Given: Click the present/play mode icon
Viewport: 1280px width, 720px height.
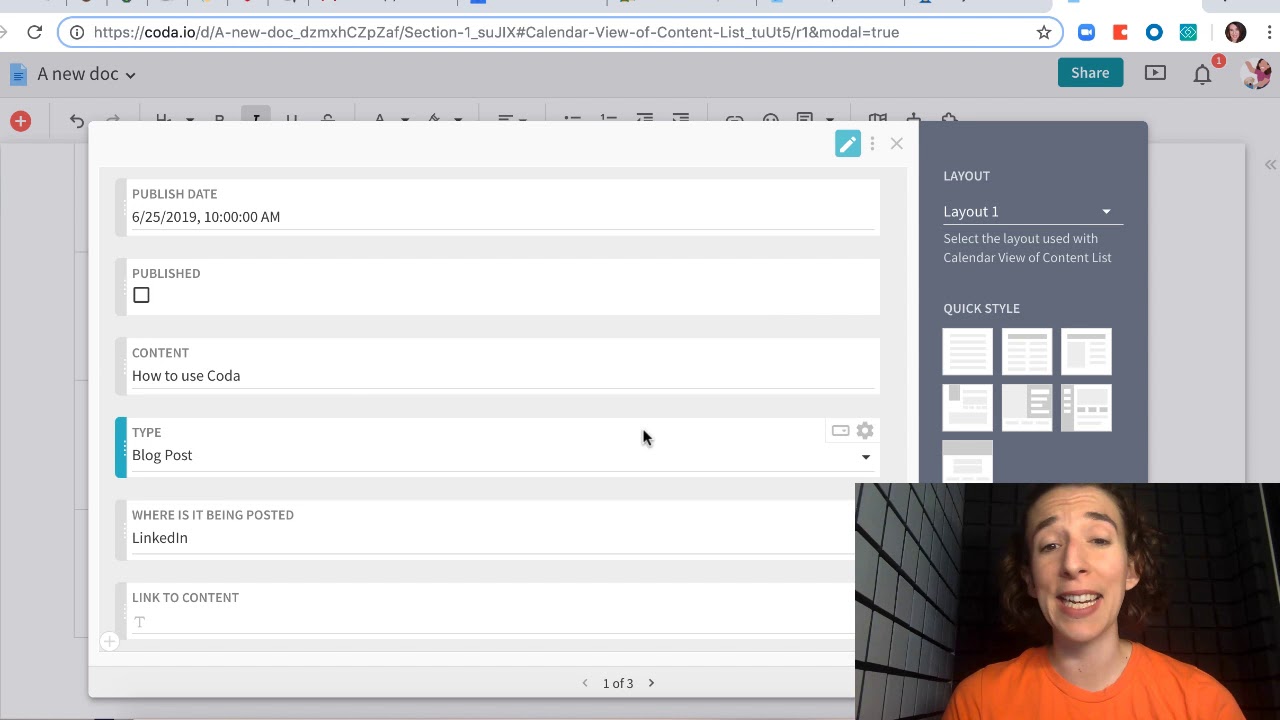Looking at the screenshot, I should pos(1155,73).
